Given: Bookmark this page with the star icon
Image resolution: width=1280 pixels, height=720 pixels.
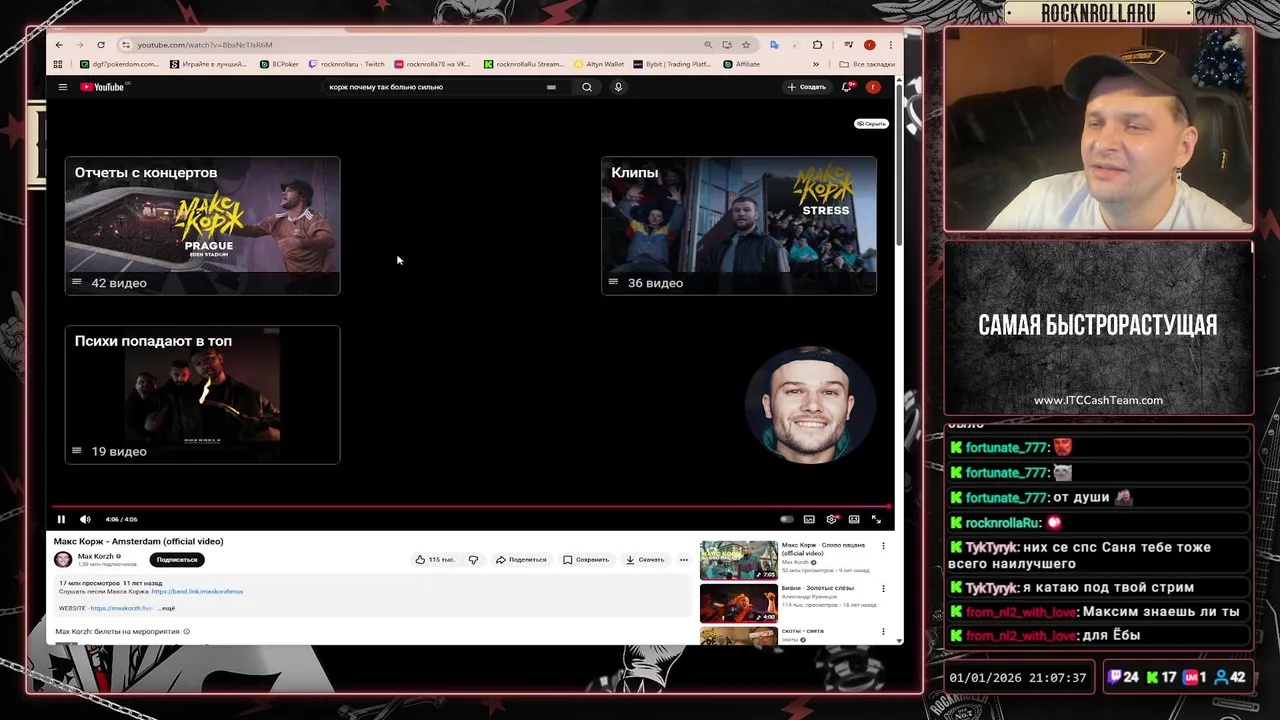Looking at the screenshot, I should 746,45.
